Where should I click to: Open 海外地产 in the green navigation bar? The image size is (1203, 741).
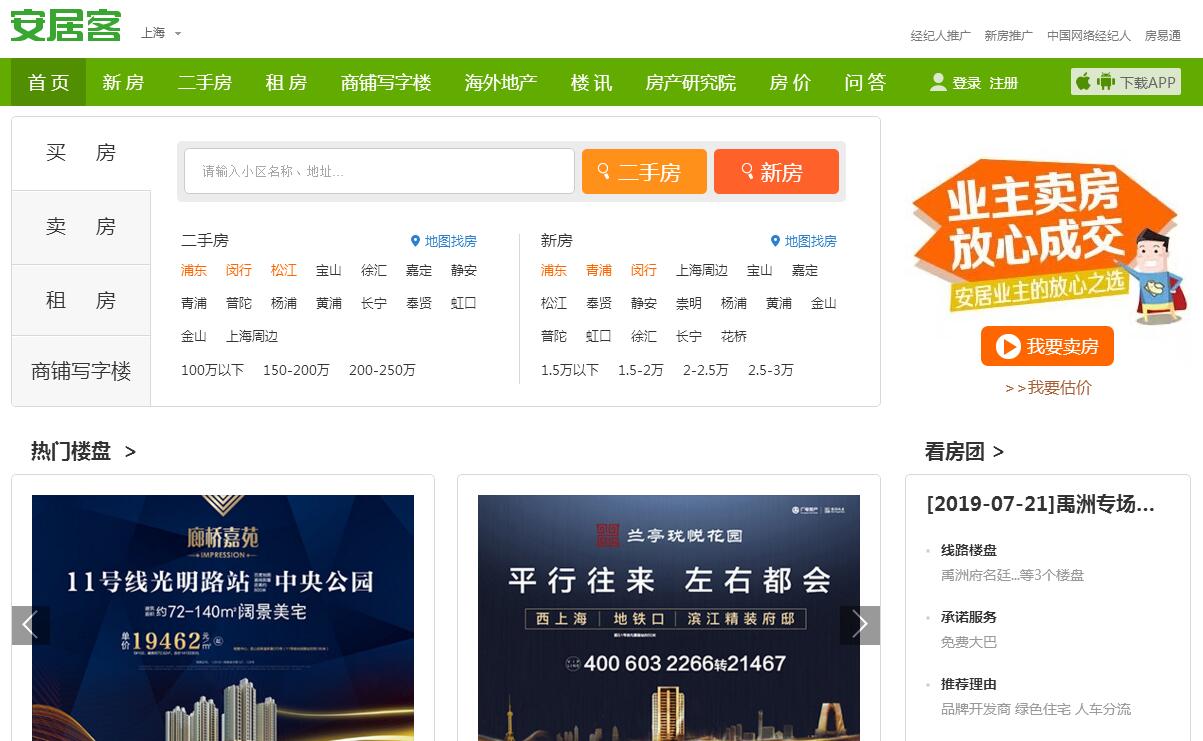501,82
